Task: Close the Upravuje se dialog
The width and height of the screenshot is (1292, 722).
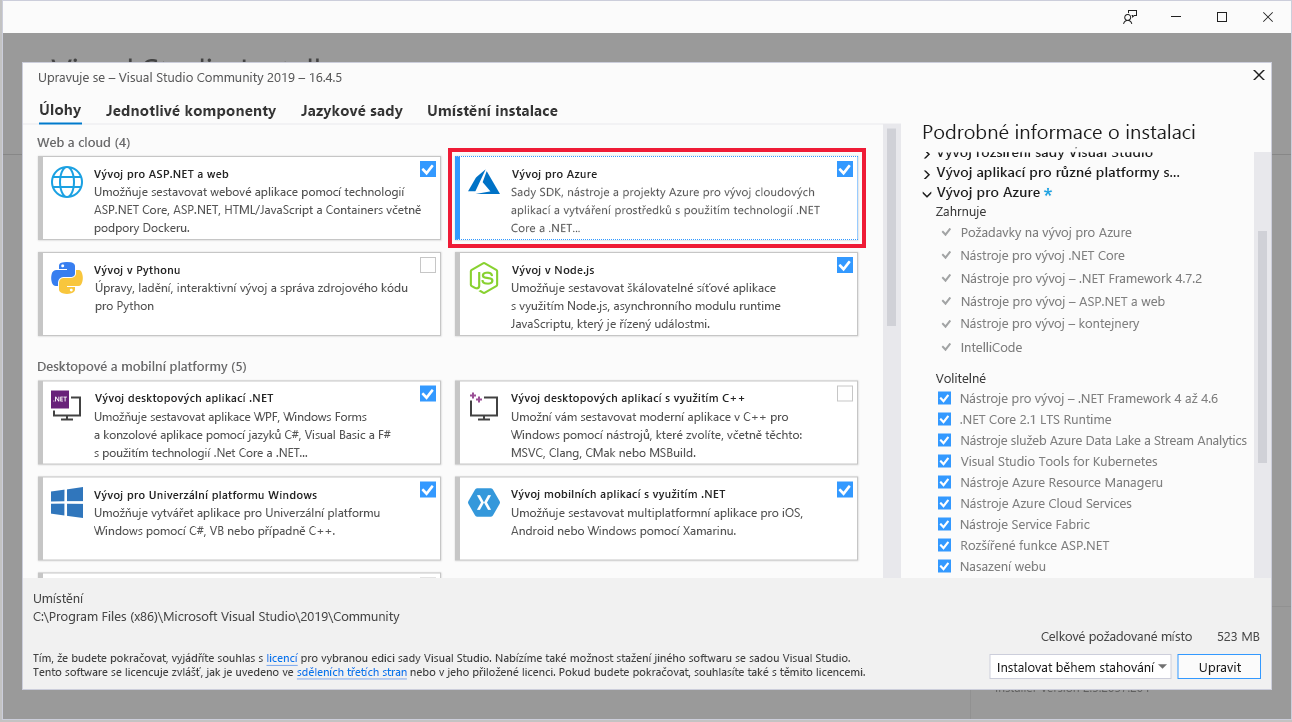Action: [x=1258, y=76]
